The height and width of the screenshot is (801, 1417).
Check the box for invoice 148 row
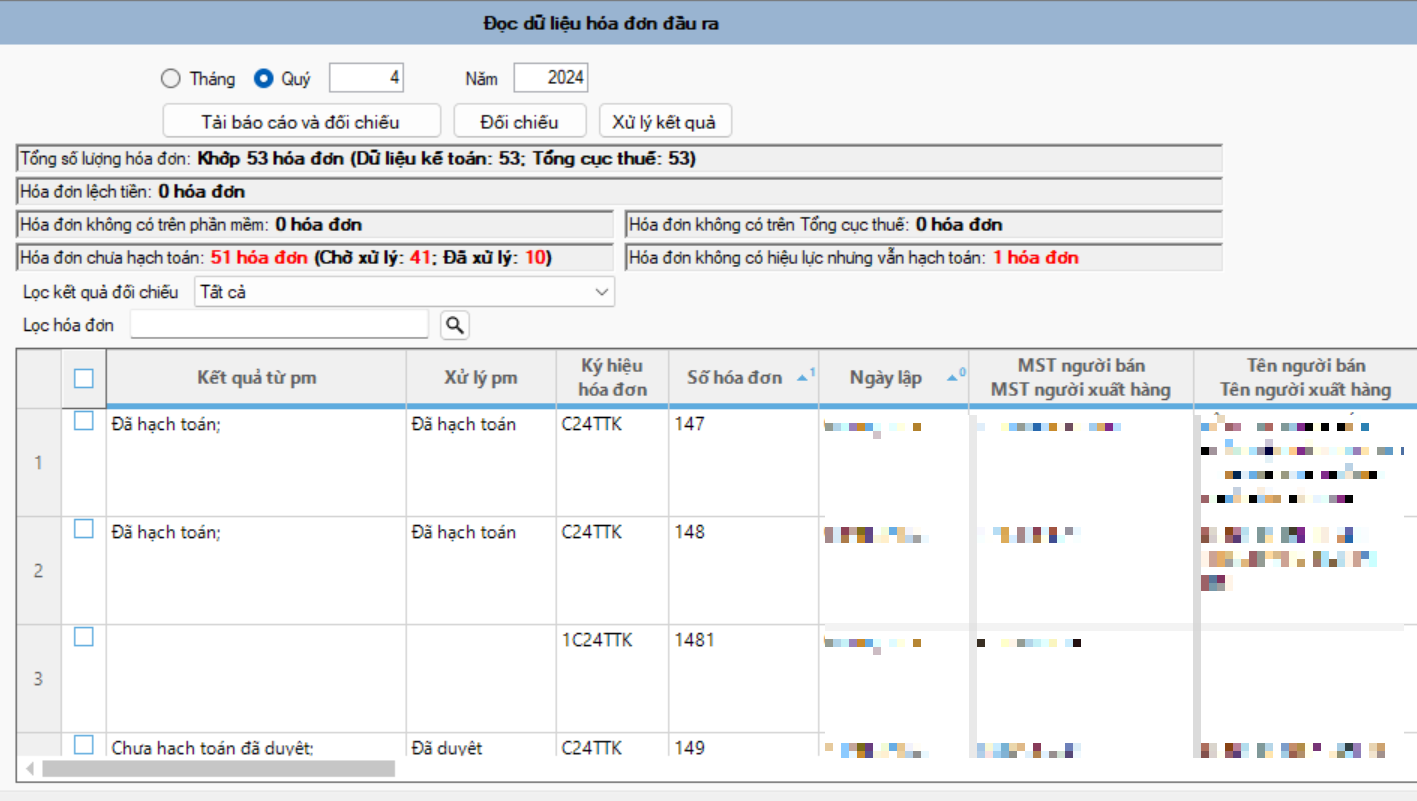[x=84, y=529]
